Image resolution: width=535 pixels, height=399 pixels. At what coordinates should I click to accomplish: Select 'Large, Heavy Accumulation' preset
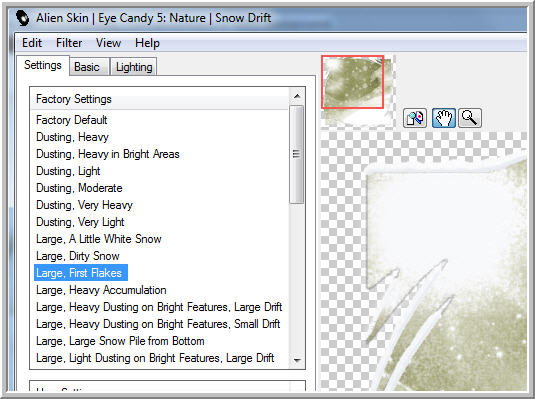click(101, 290)
